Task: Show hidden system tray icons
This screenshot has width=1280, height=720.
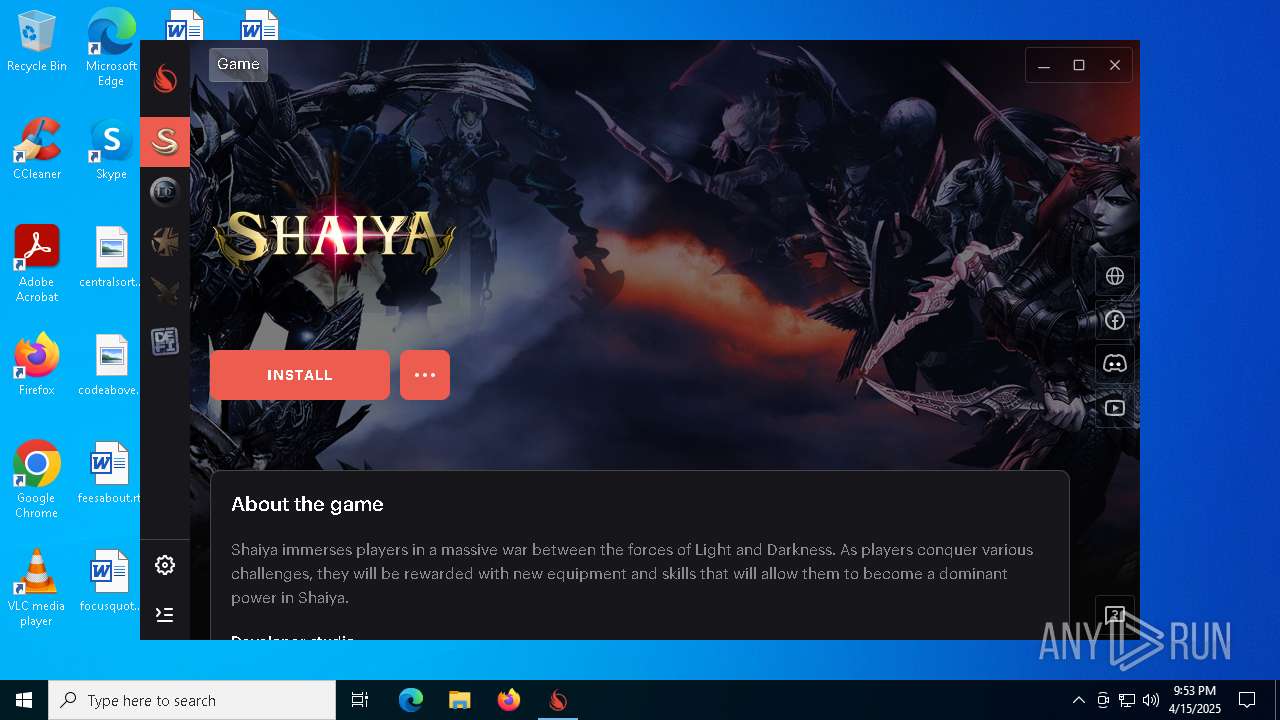Action: [x=1078, y=700]
